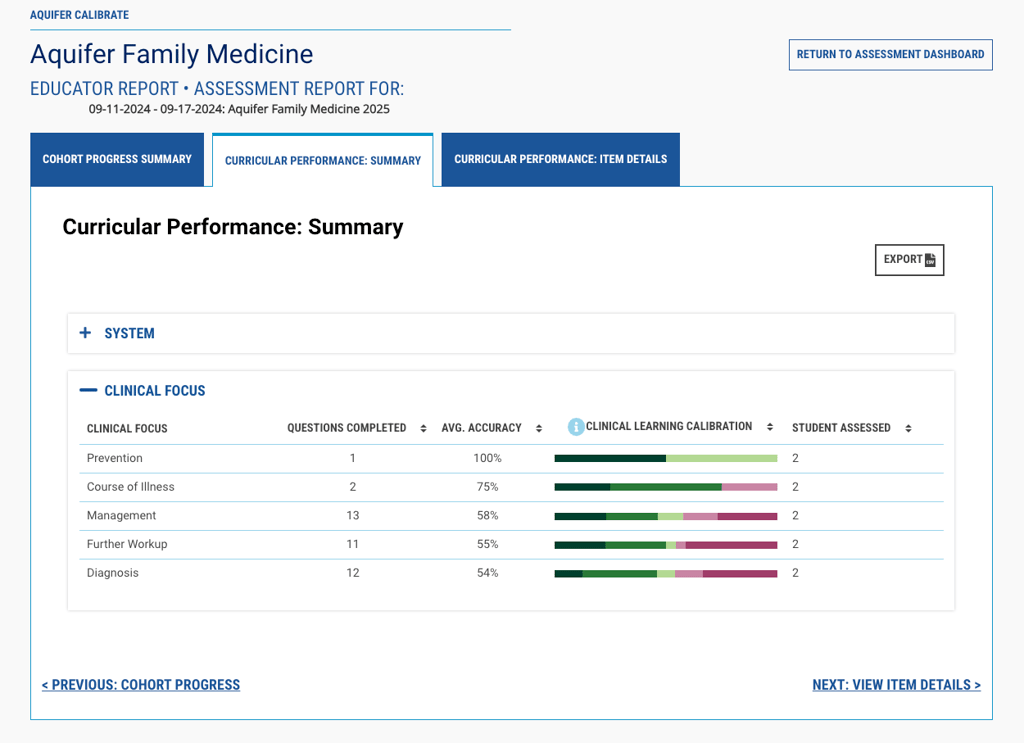
Task: Go to Next: View Item Details link
Action: [x=896, y=685]
